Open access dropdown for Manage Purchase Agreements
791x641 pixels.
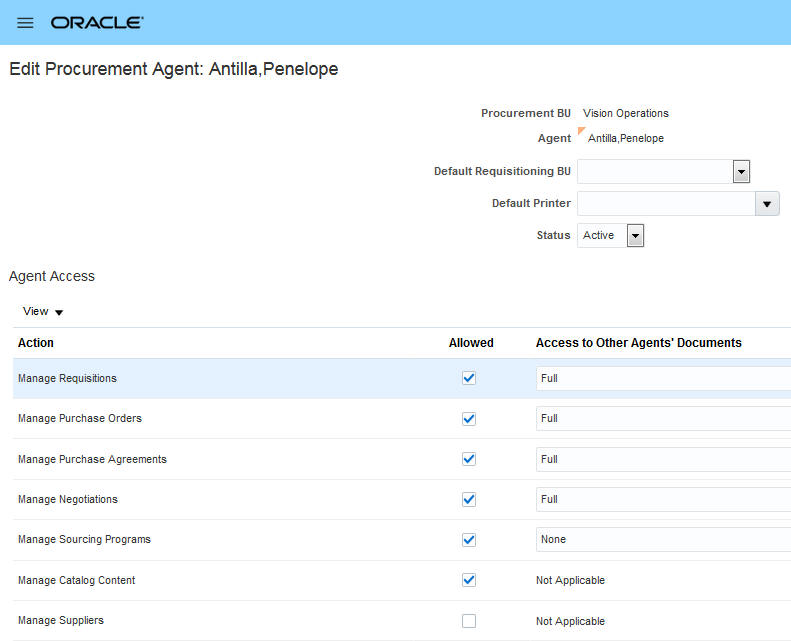tap(663, 459)
